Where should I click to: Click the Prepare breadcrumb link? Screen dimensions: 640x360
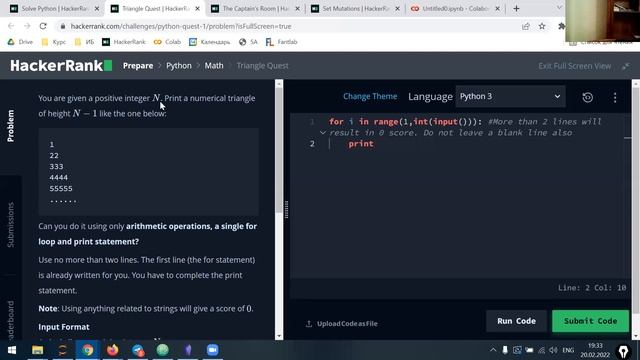(138, 66)
